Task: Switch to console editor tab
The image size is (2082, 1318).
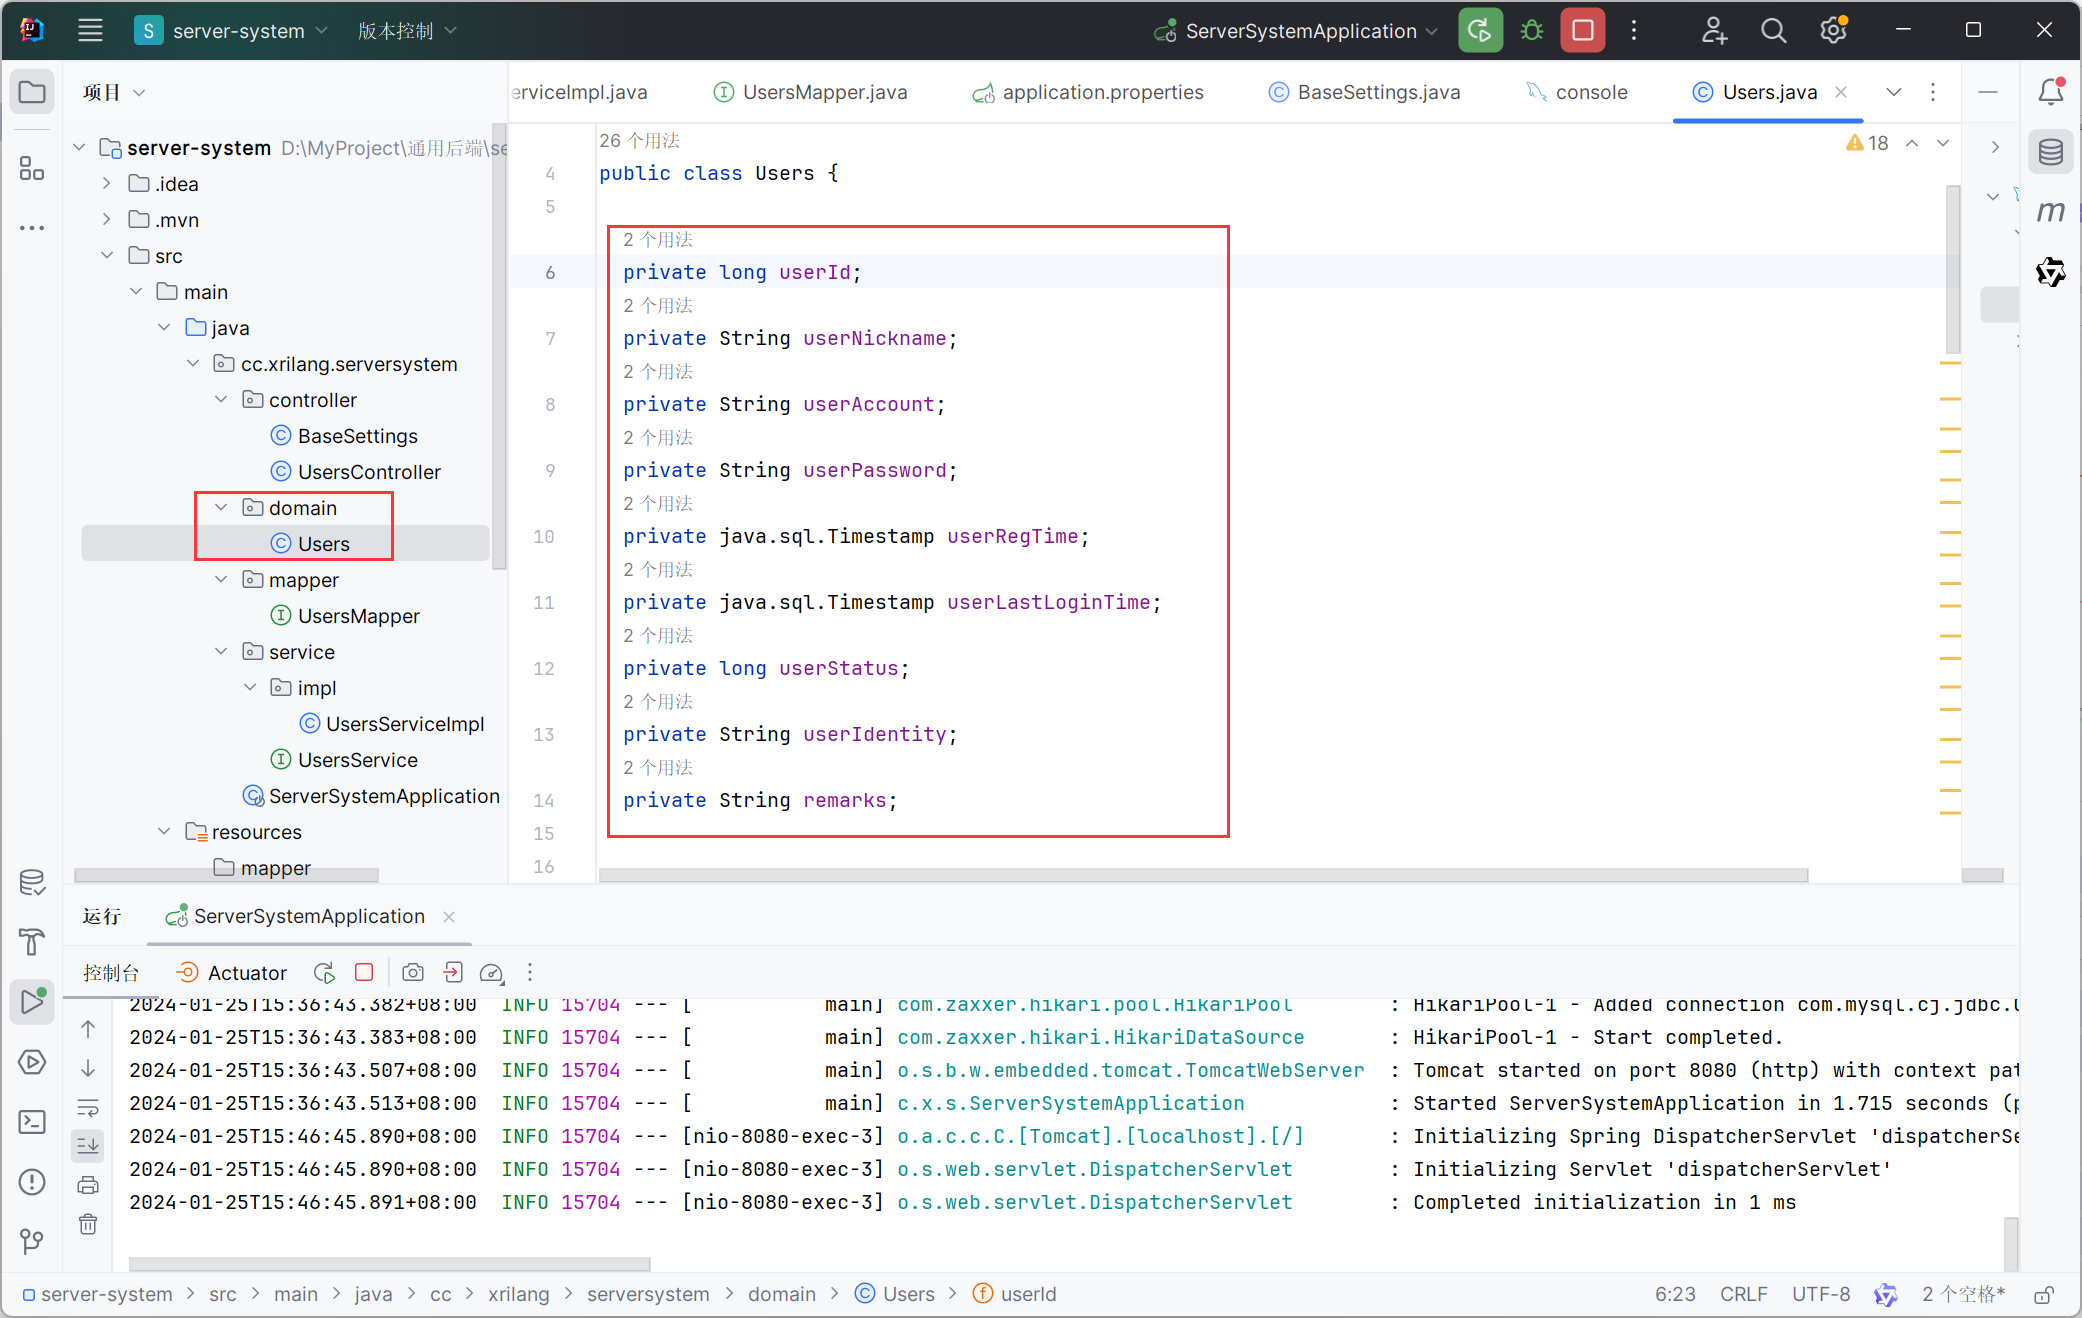Action: point(1578,92)
